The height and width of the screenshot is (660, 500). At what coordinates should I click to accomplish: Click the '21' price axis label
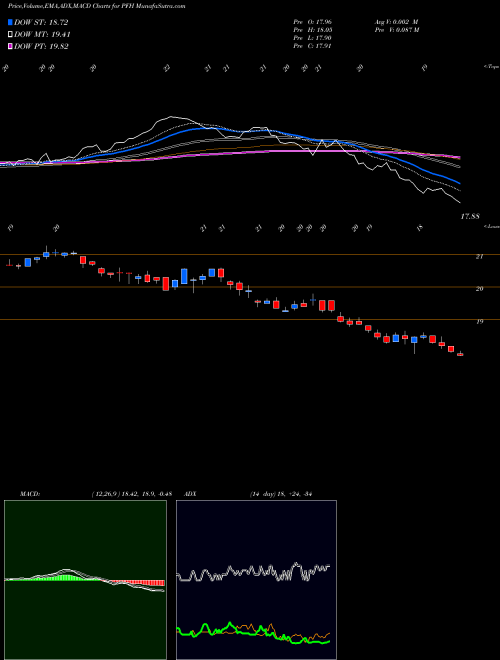(479, 256)
